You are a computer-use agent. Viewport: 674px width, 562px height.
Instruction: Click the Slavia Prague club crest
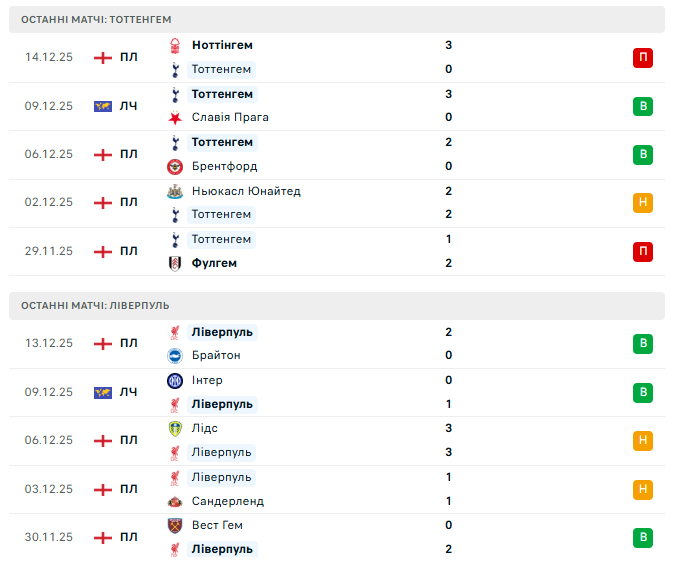[175, 118]
